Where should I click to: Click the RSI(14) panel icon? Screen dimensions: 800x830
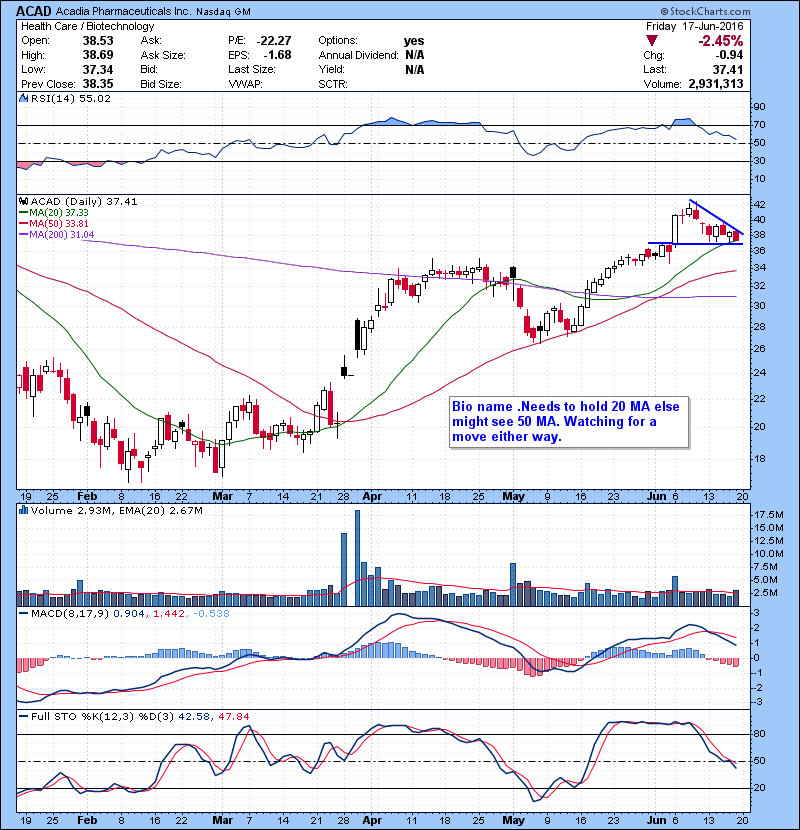23,98
